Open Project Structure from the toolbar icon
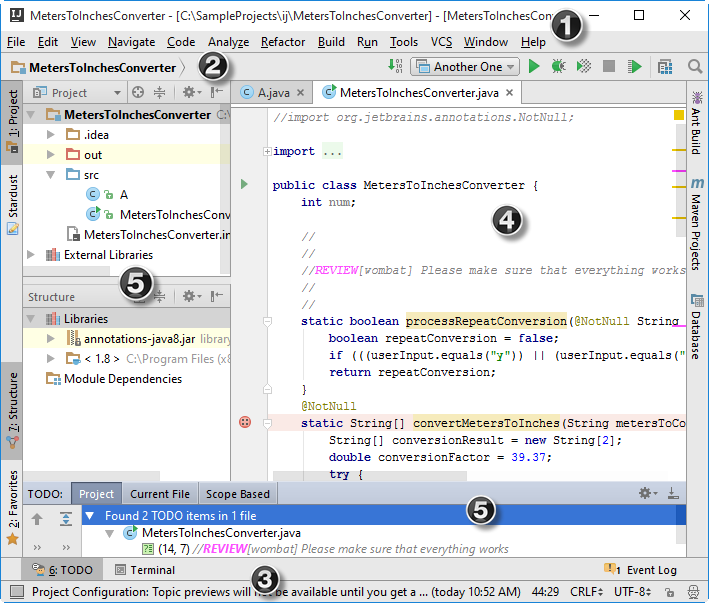709x603 pixels. (665, 67)
